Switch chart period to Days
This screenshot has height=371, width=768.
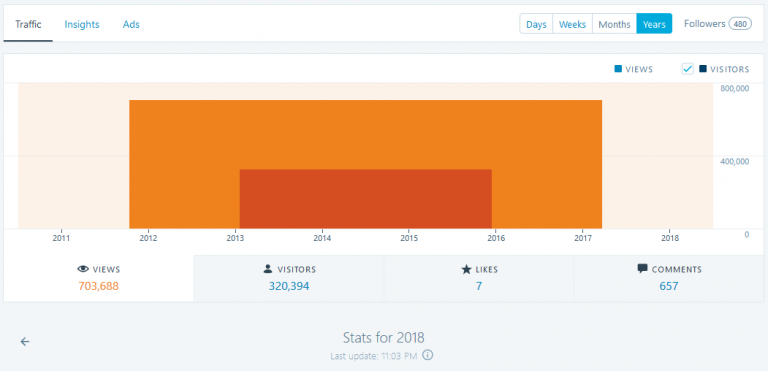(x=536, y=24)
